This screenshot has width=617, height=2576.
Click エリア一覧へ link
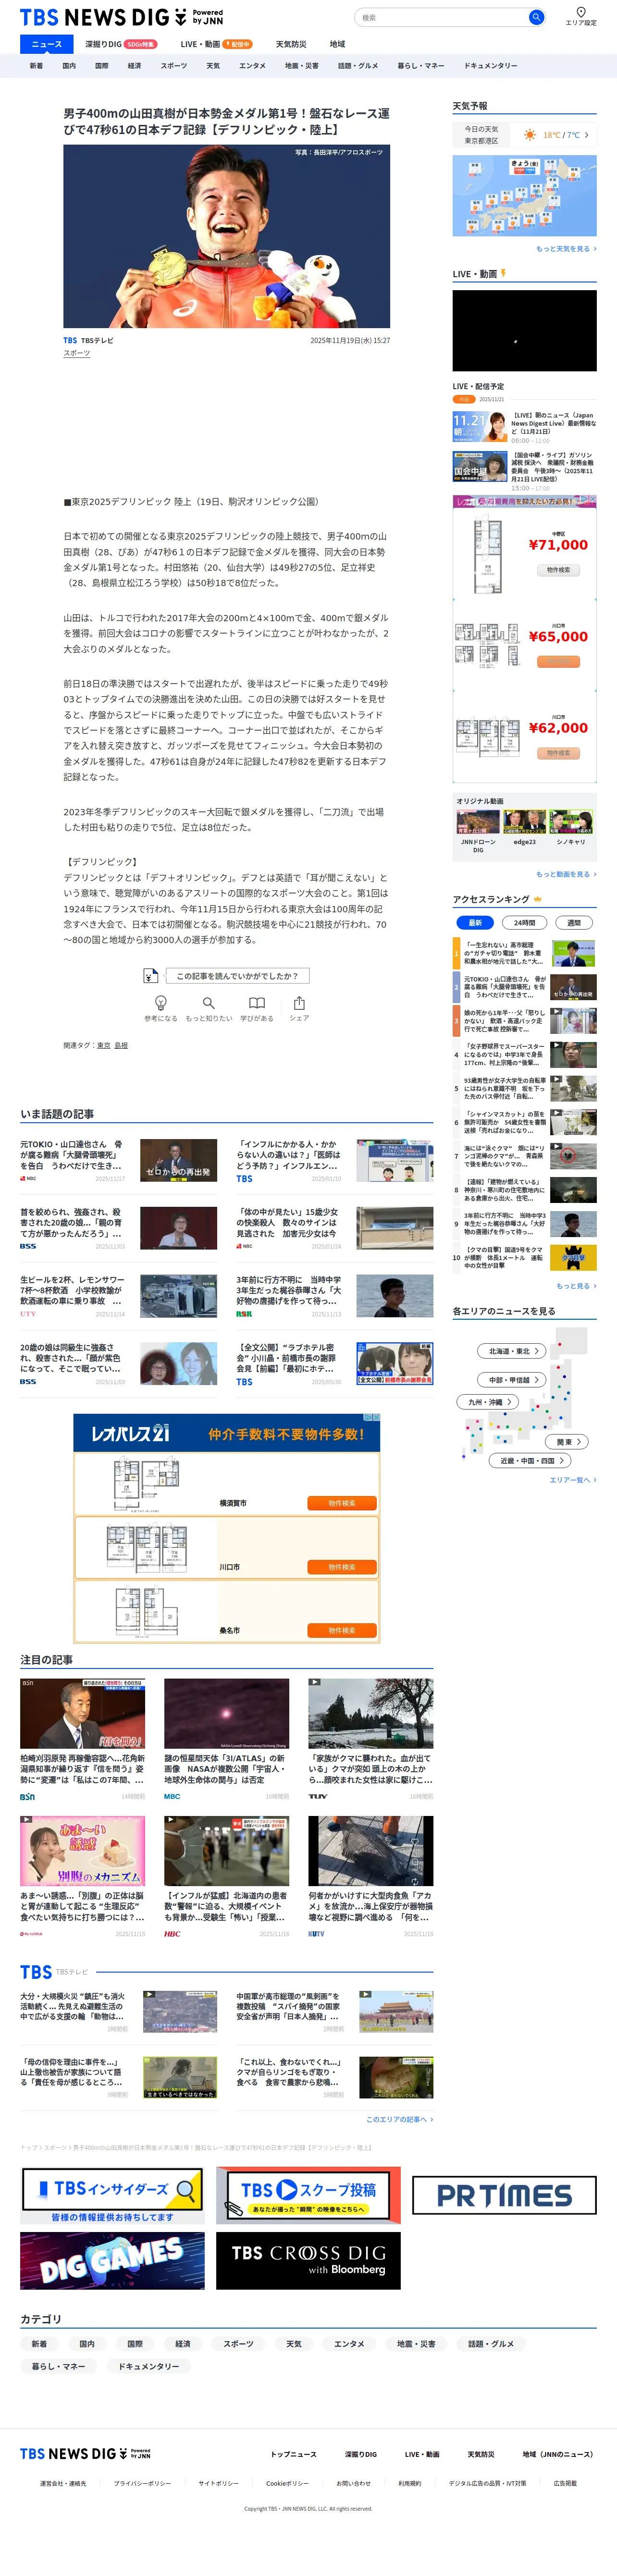click(573, 1480)
